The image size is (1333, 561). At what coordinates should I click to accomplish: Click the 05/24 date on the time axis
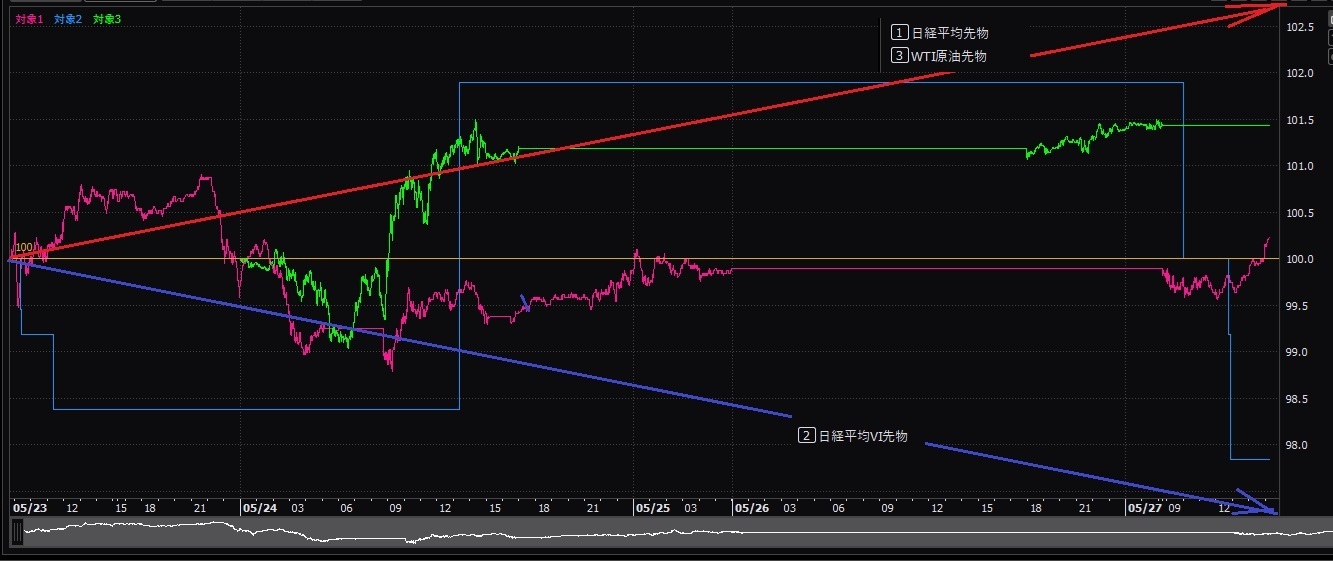pos(259,508)
